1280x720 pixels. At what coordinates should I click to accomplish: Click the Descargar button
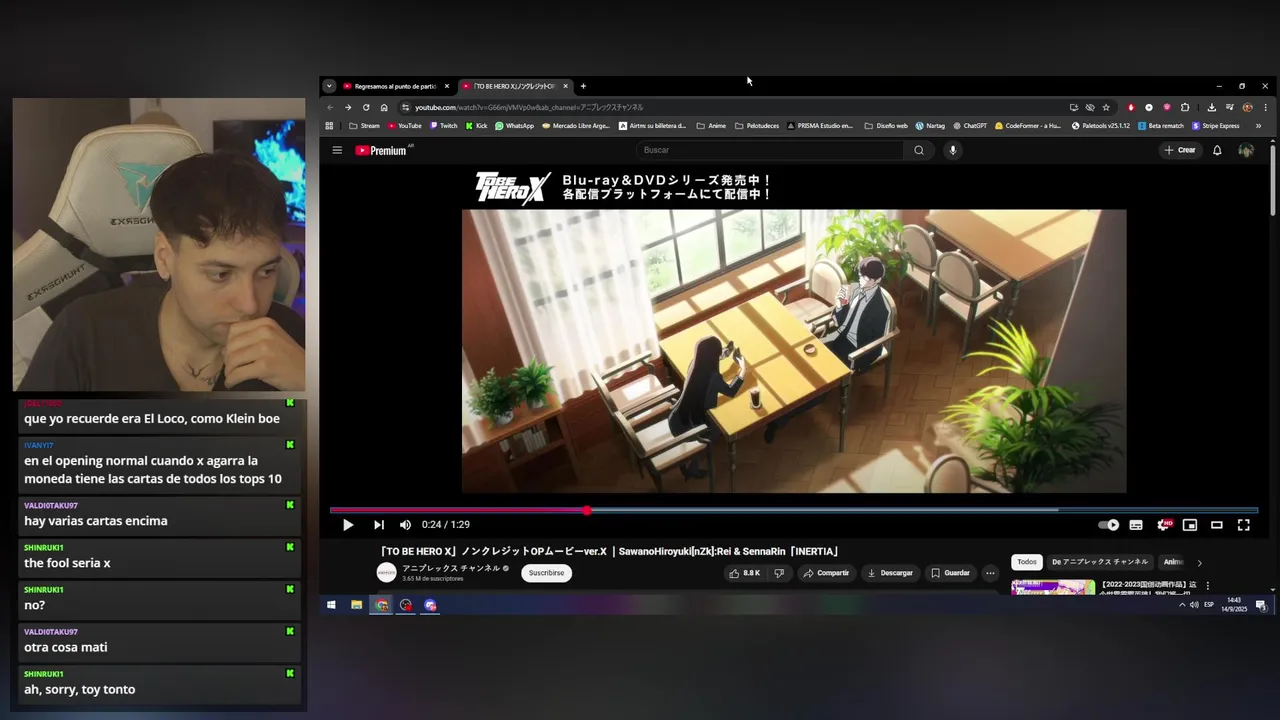pos(890,573)
